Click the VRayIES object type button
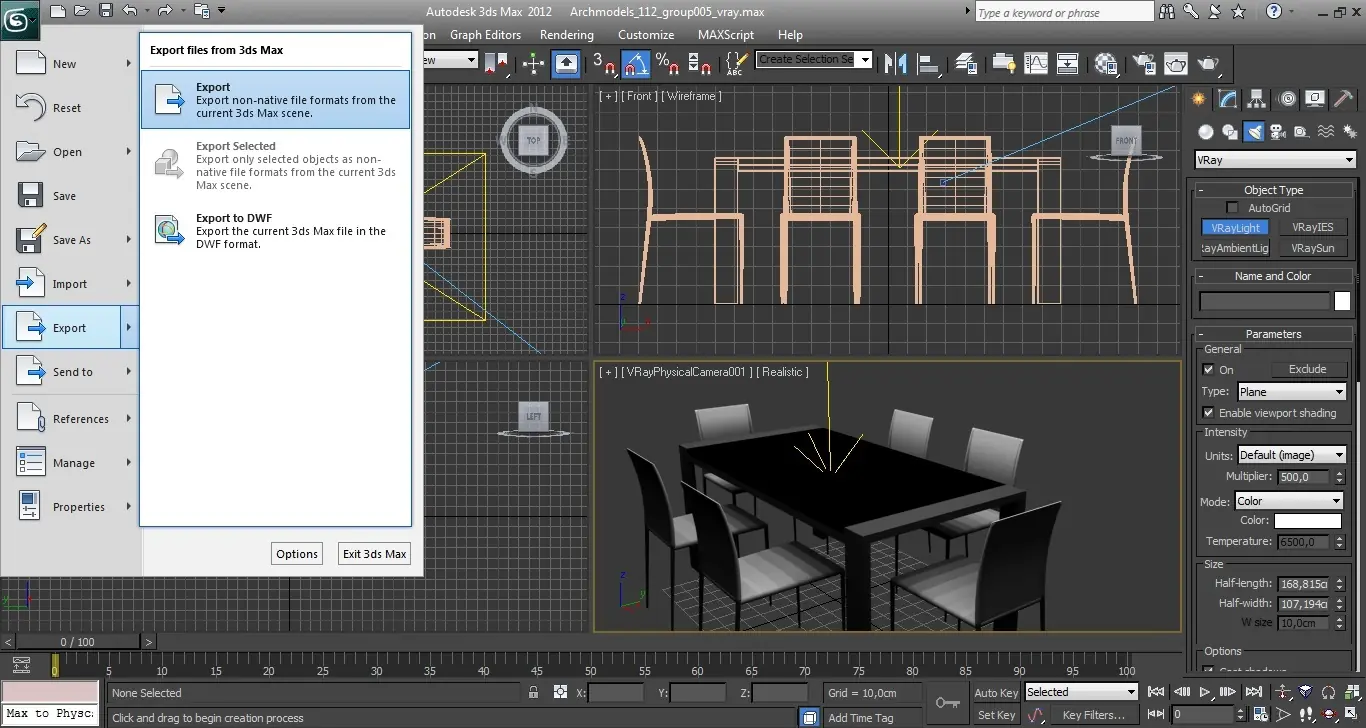1366x728 pixels. click(1313, 228)
